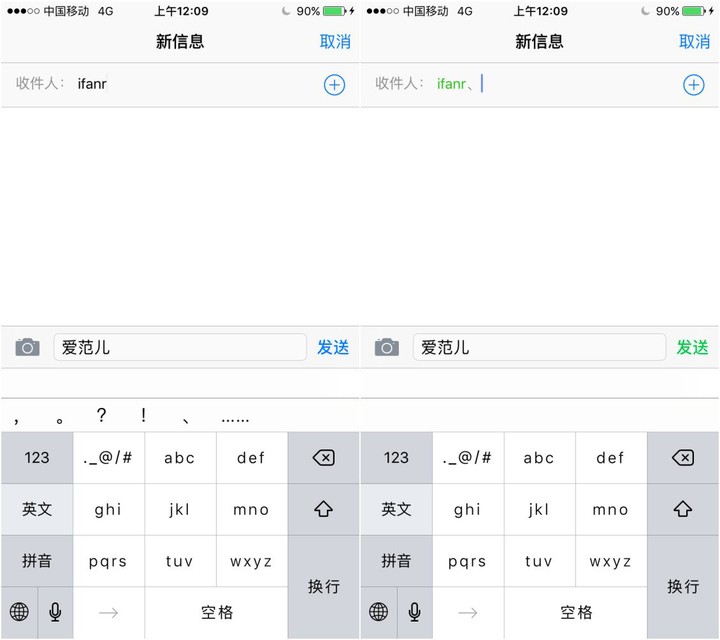Tap 取消 to cancel on the right screen
The image size is (720, 640).
694,41
